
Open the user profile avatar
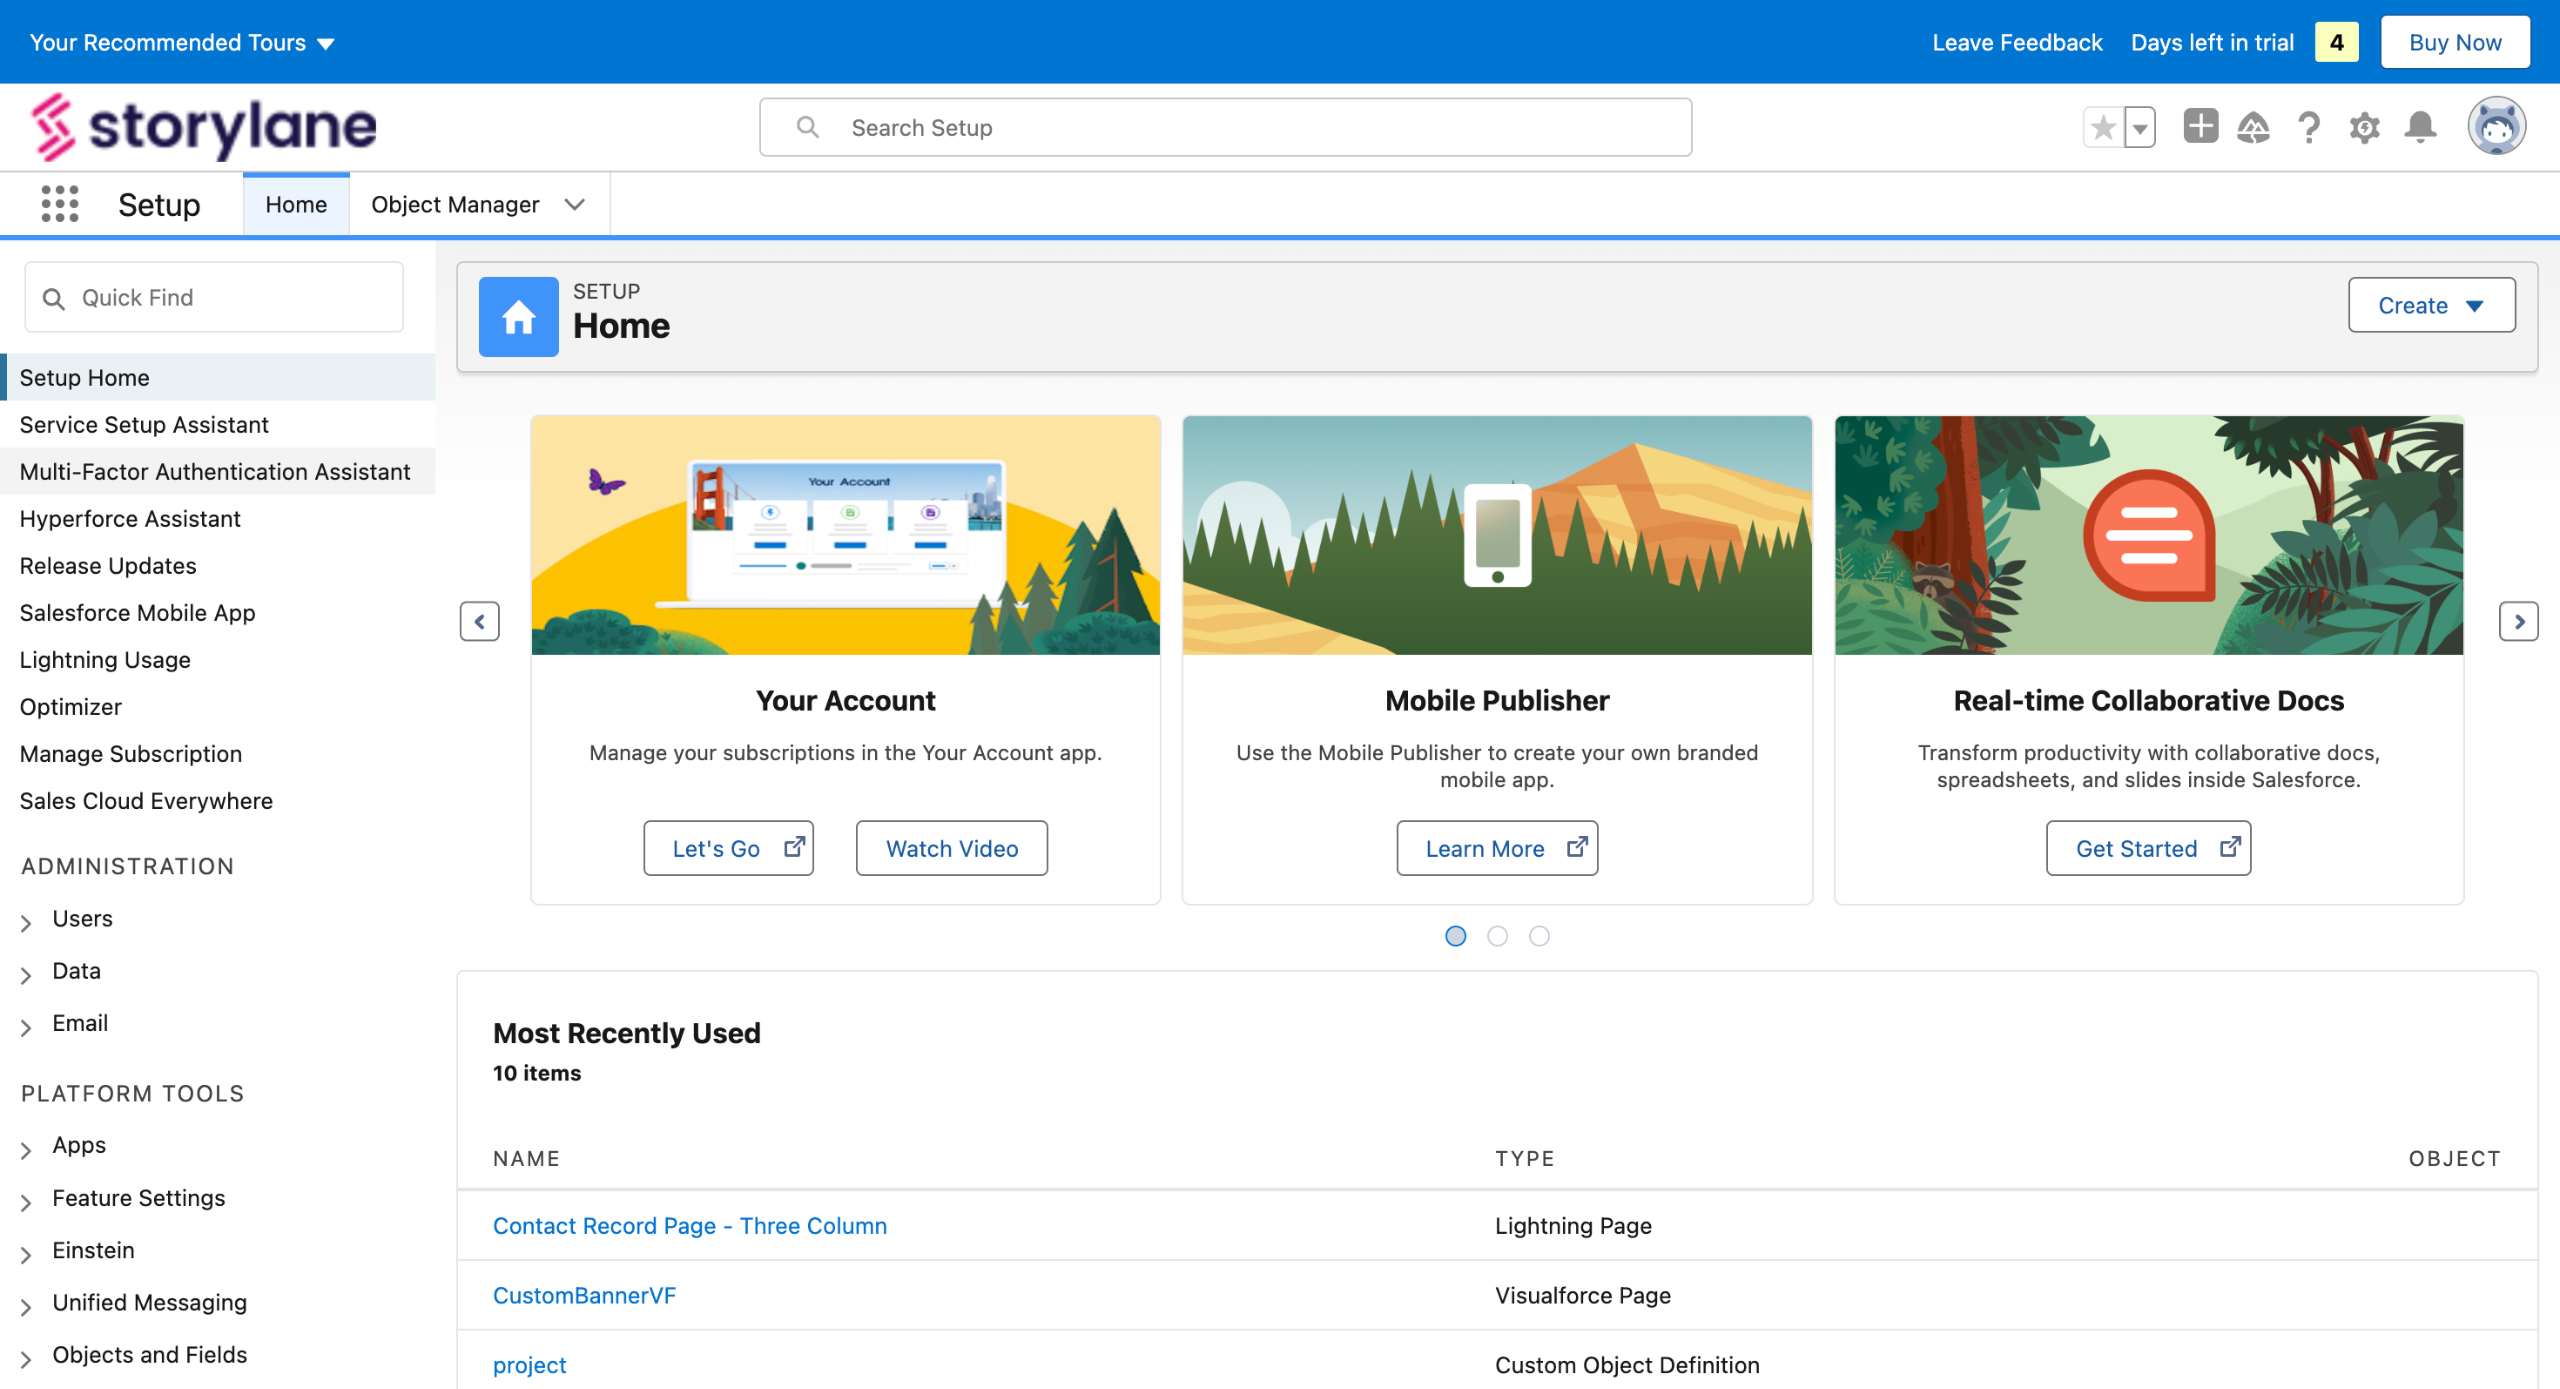click(x=2496, y=127)
